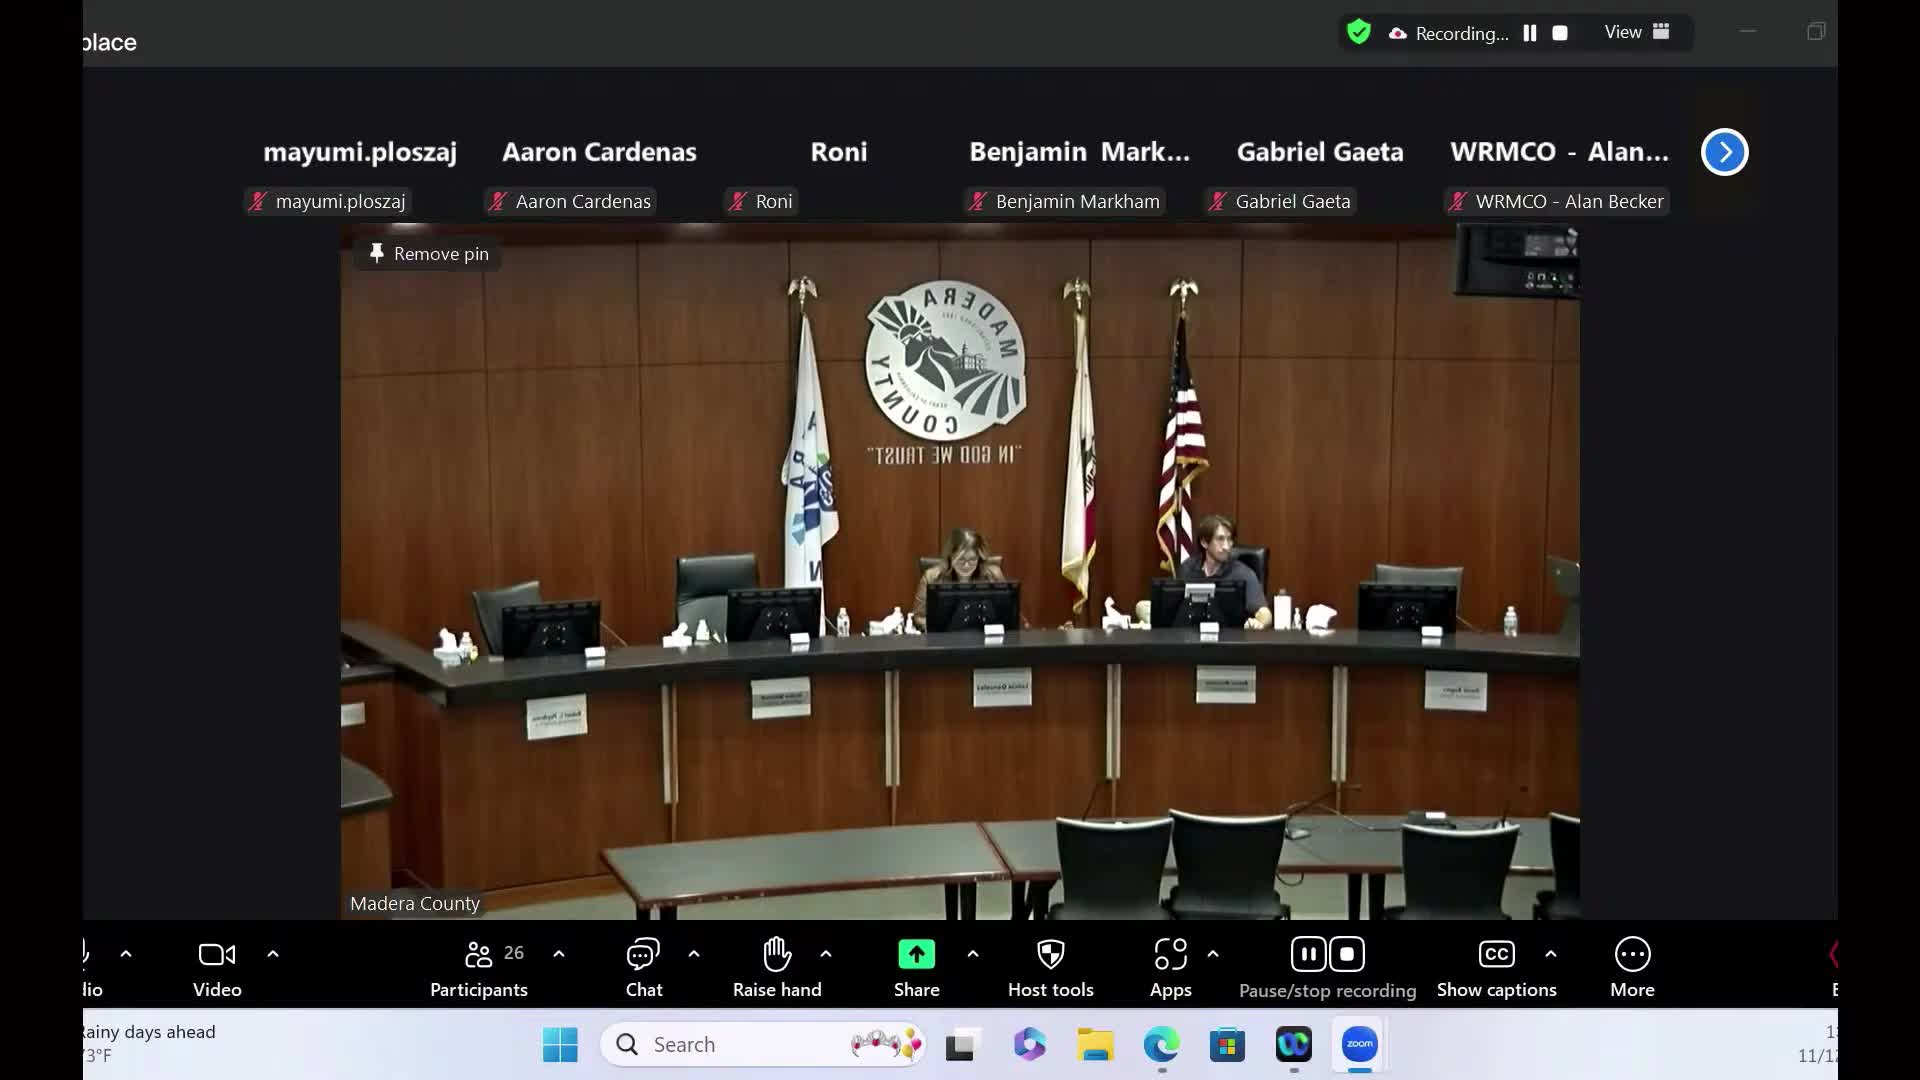The height and width of the screenshot is (1080, 1920).
Task: Open the Participants panel
Action: pyautogui.click(x=479, y=967)
